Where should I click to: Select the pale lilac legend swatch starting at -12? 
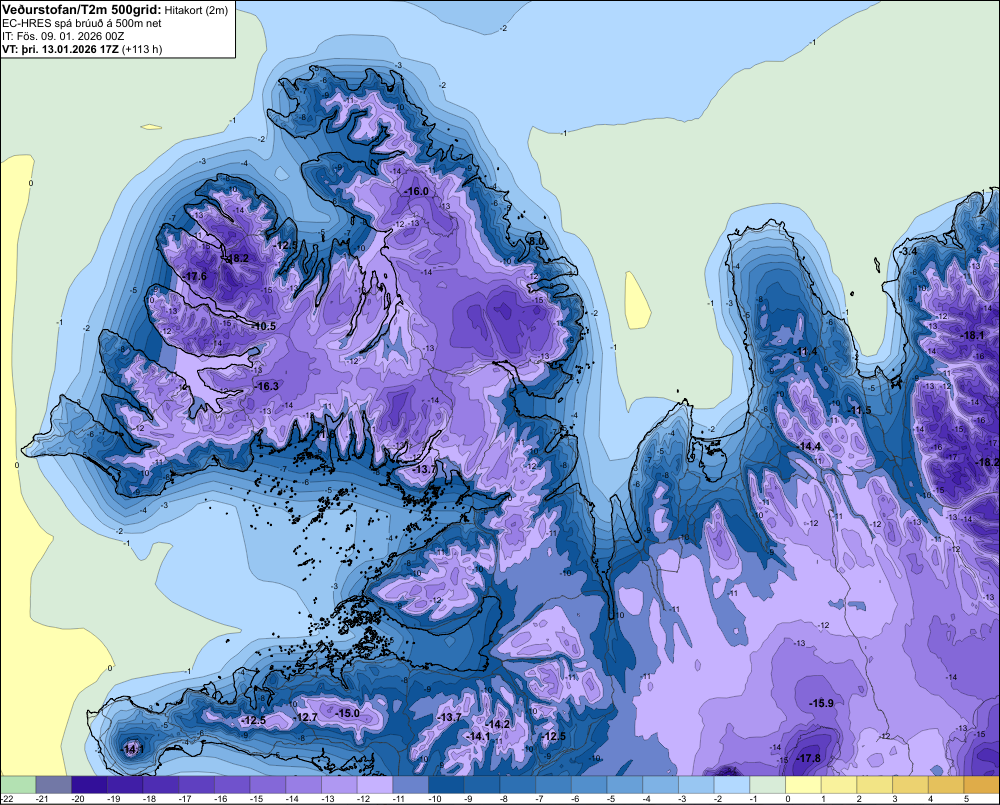pyautogui.click(x=375, y=785)
